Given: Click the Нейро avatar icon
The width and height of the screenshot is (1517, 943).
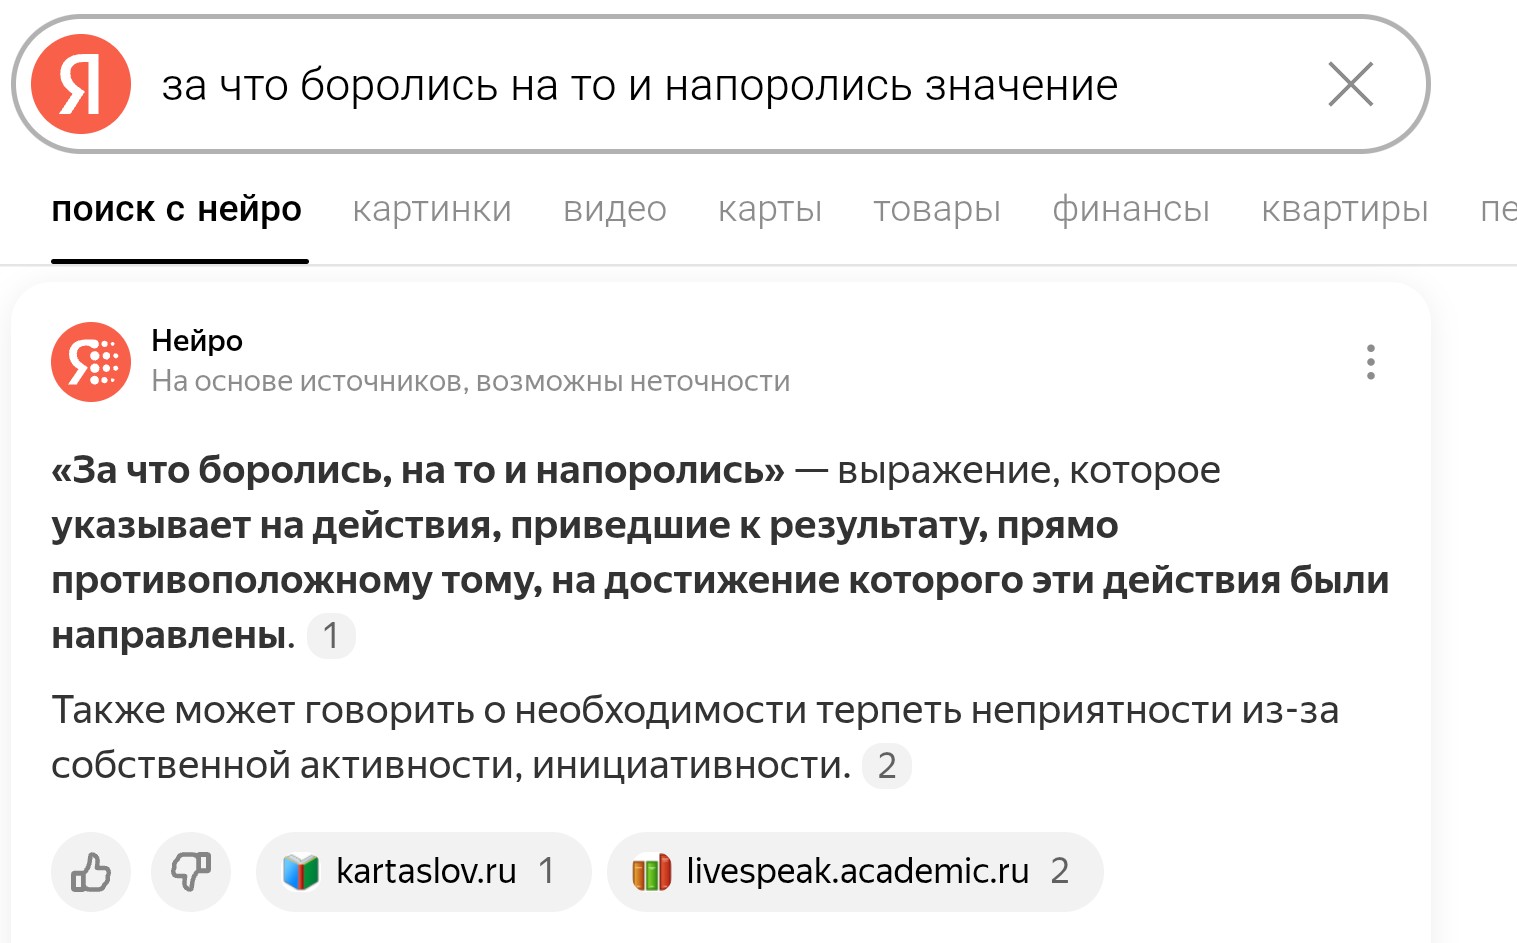Looking at the screenshot, I should coord(91,362).
